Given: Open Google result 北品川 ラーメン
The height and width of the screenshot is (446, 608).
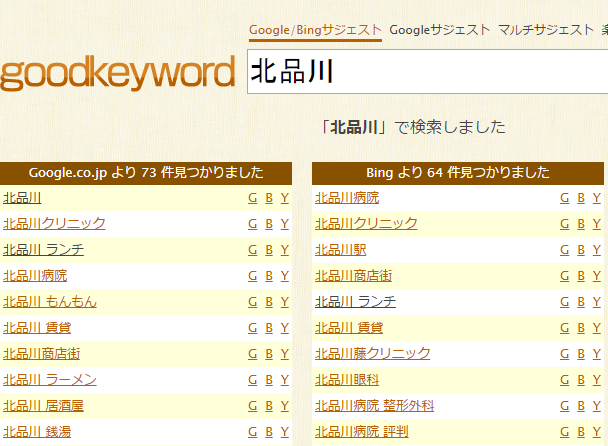Looking at the screenshot, I should [50, 380].
